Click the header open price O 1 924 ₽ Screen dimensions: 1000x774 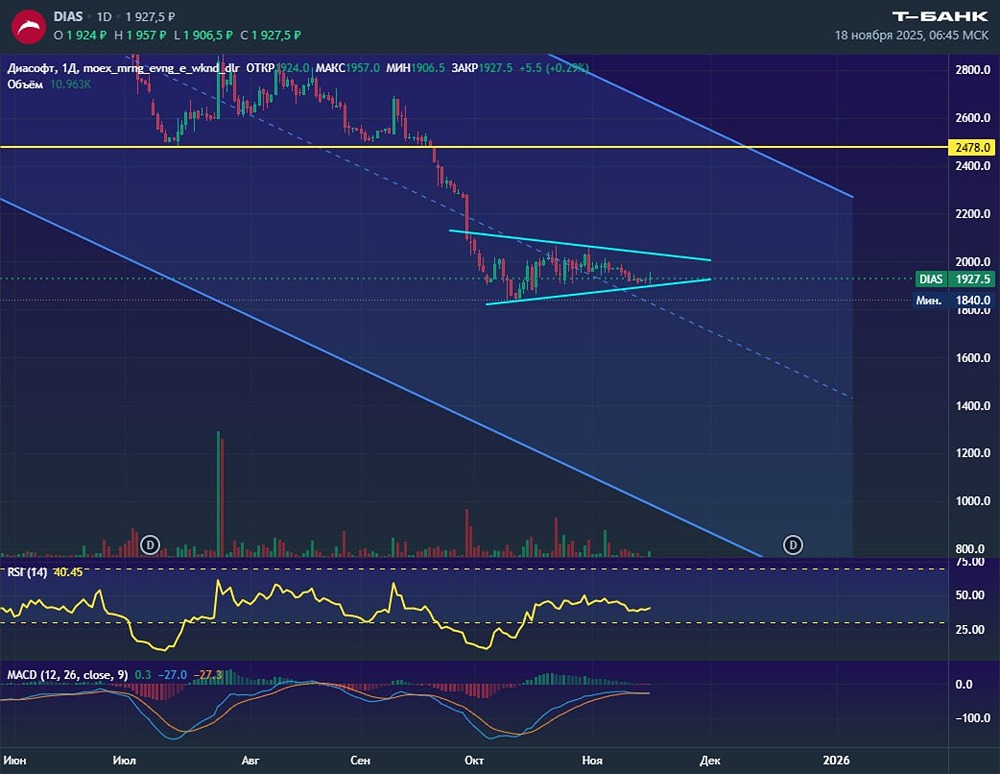(80, 35)
